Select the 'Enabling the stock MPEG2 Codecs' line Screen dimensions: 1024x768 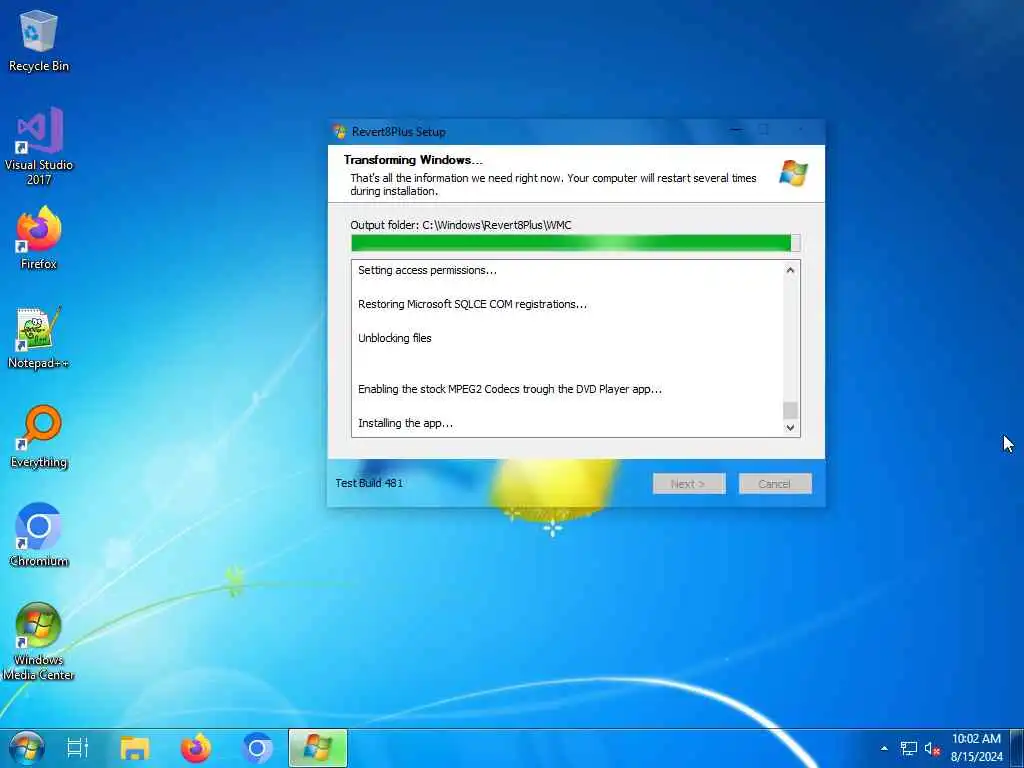pos(509,389)
